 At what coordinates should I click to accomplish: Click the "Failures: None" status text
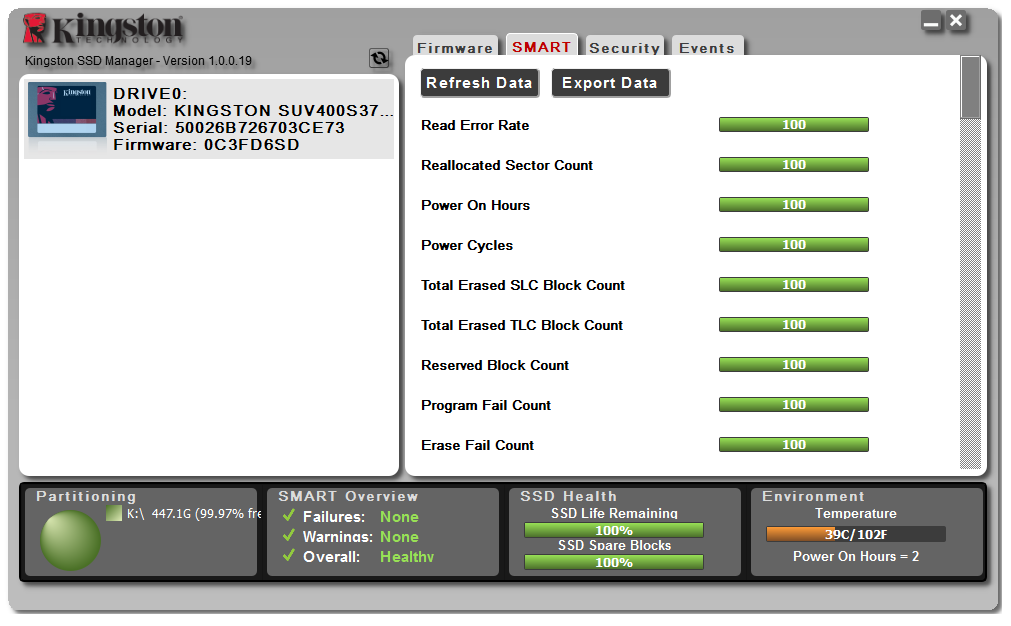360,516
